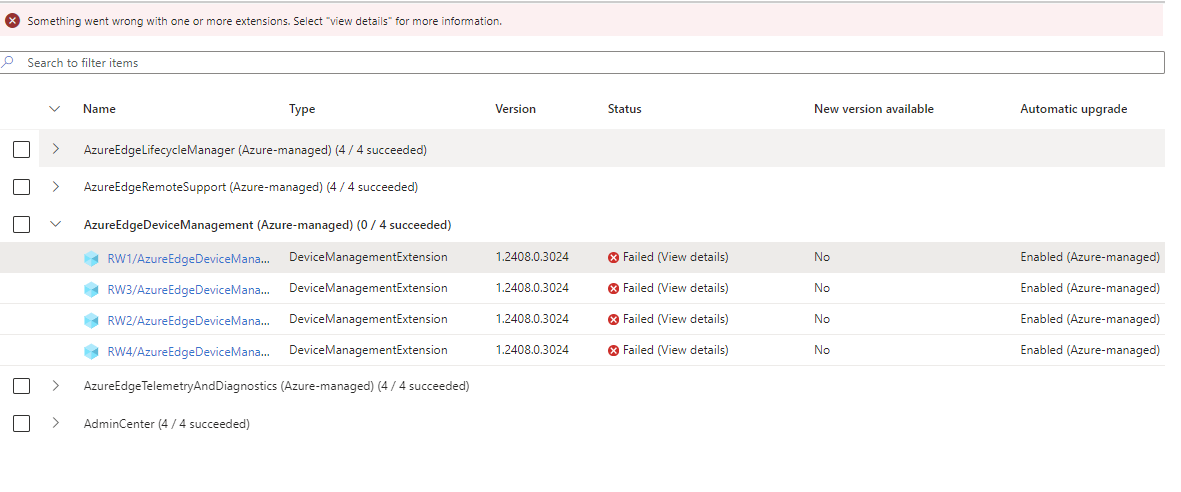Image resolution: width=1181 pixels, height=492 pixels.
Task: Click version 1.2408.0.3024 in RW3 row
Action: coord(532,288)
